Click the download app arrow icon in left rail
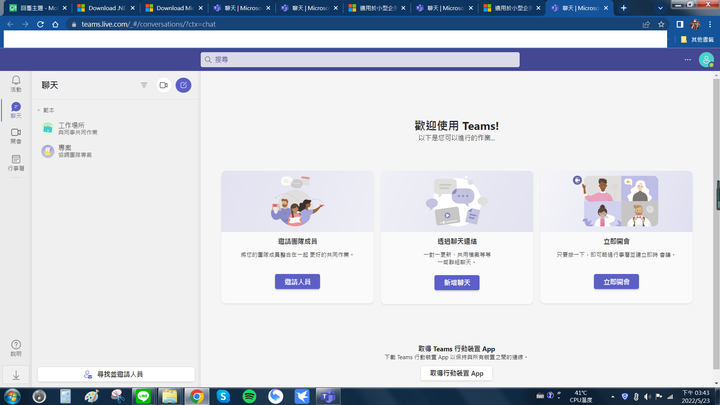Viewport: 720px width, 405px height. pyautogui.click(x=16, y=375)
